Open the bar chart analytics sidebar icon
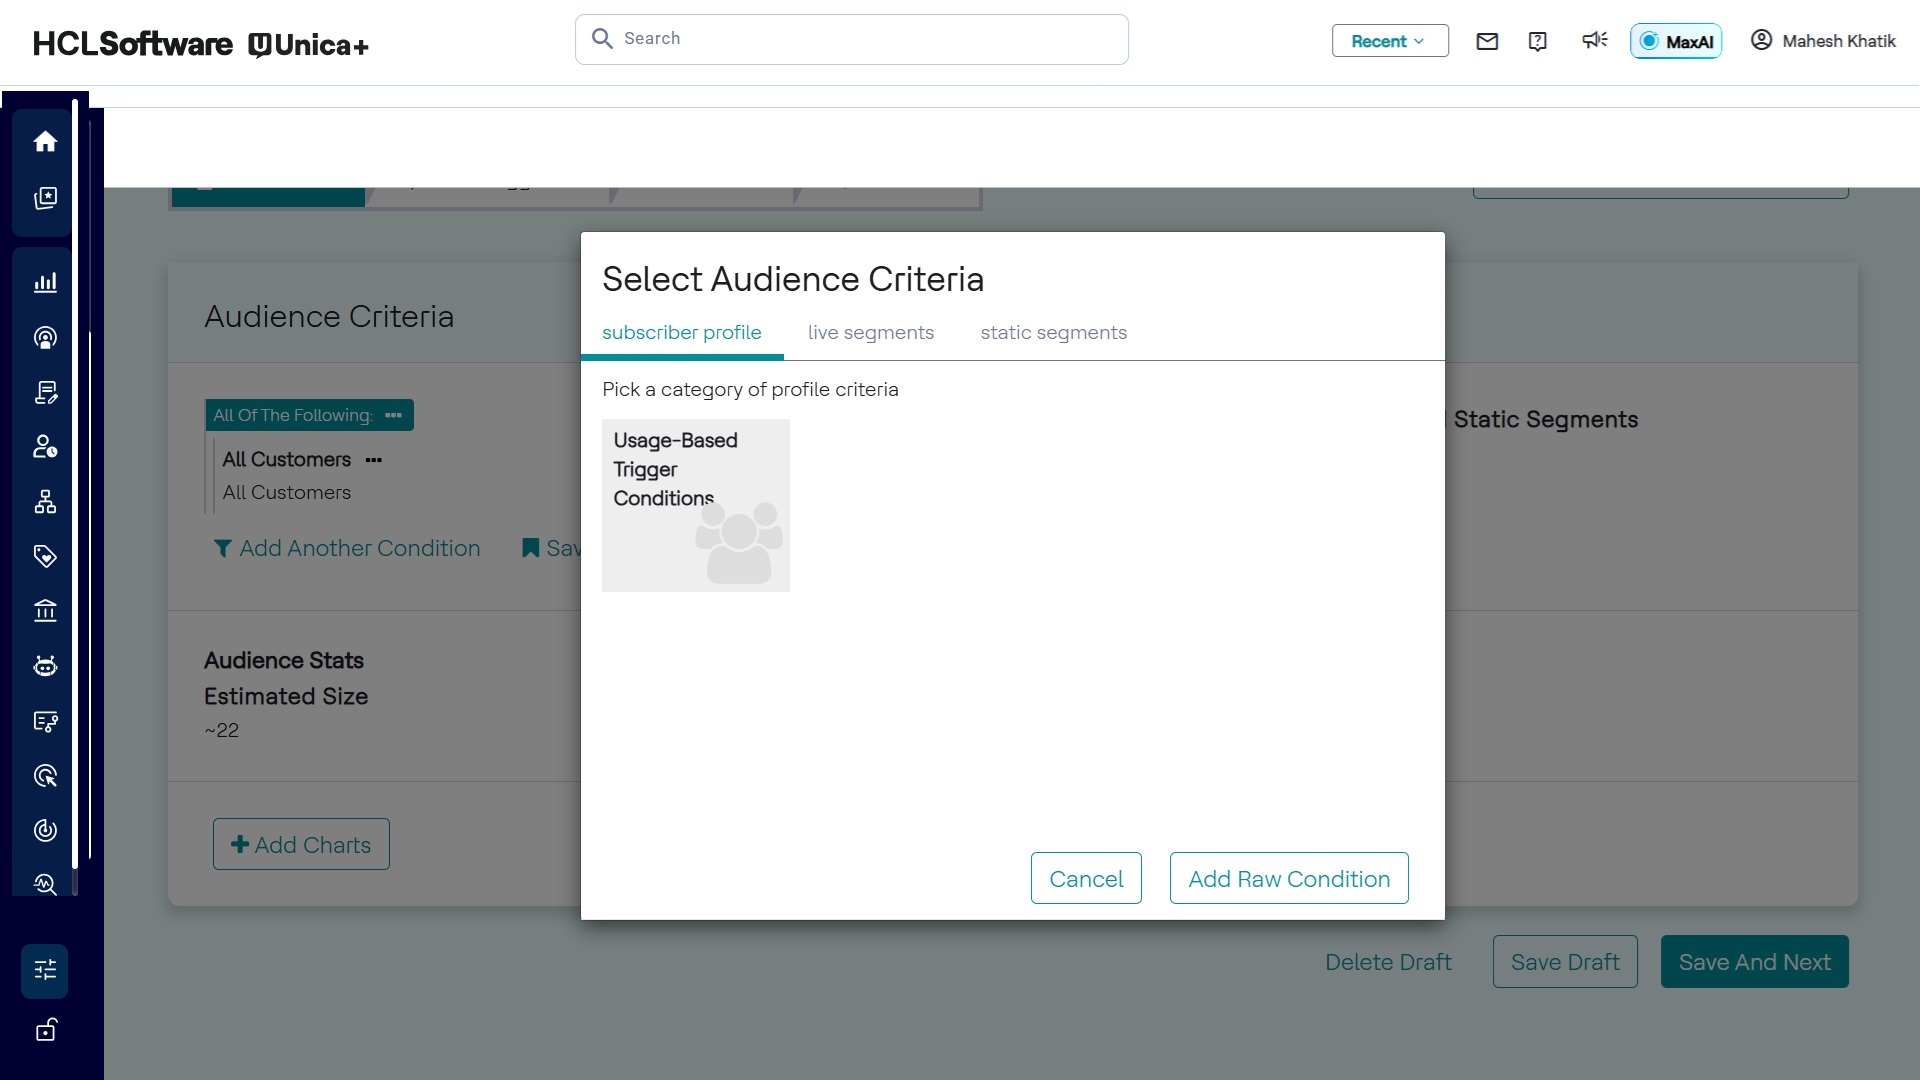1920x1080 pixels. pyautogui.click(x=45, y=283)
